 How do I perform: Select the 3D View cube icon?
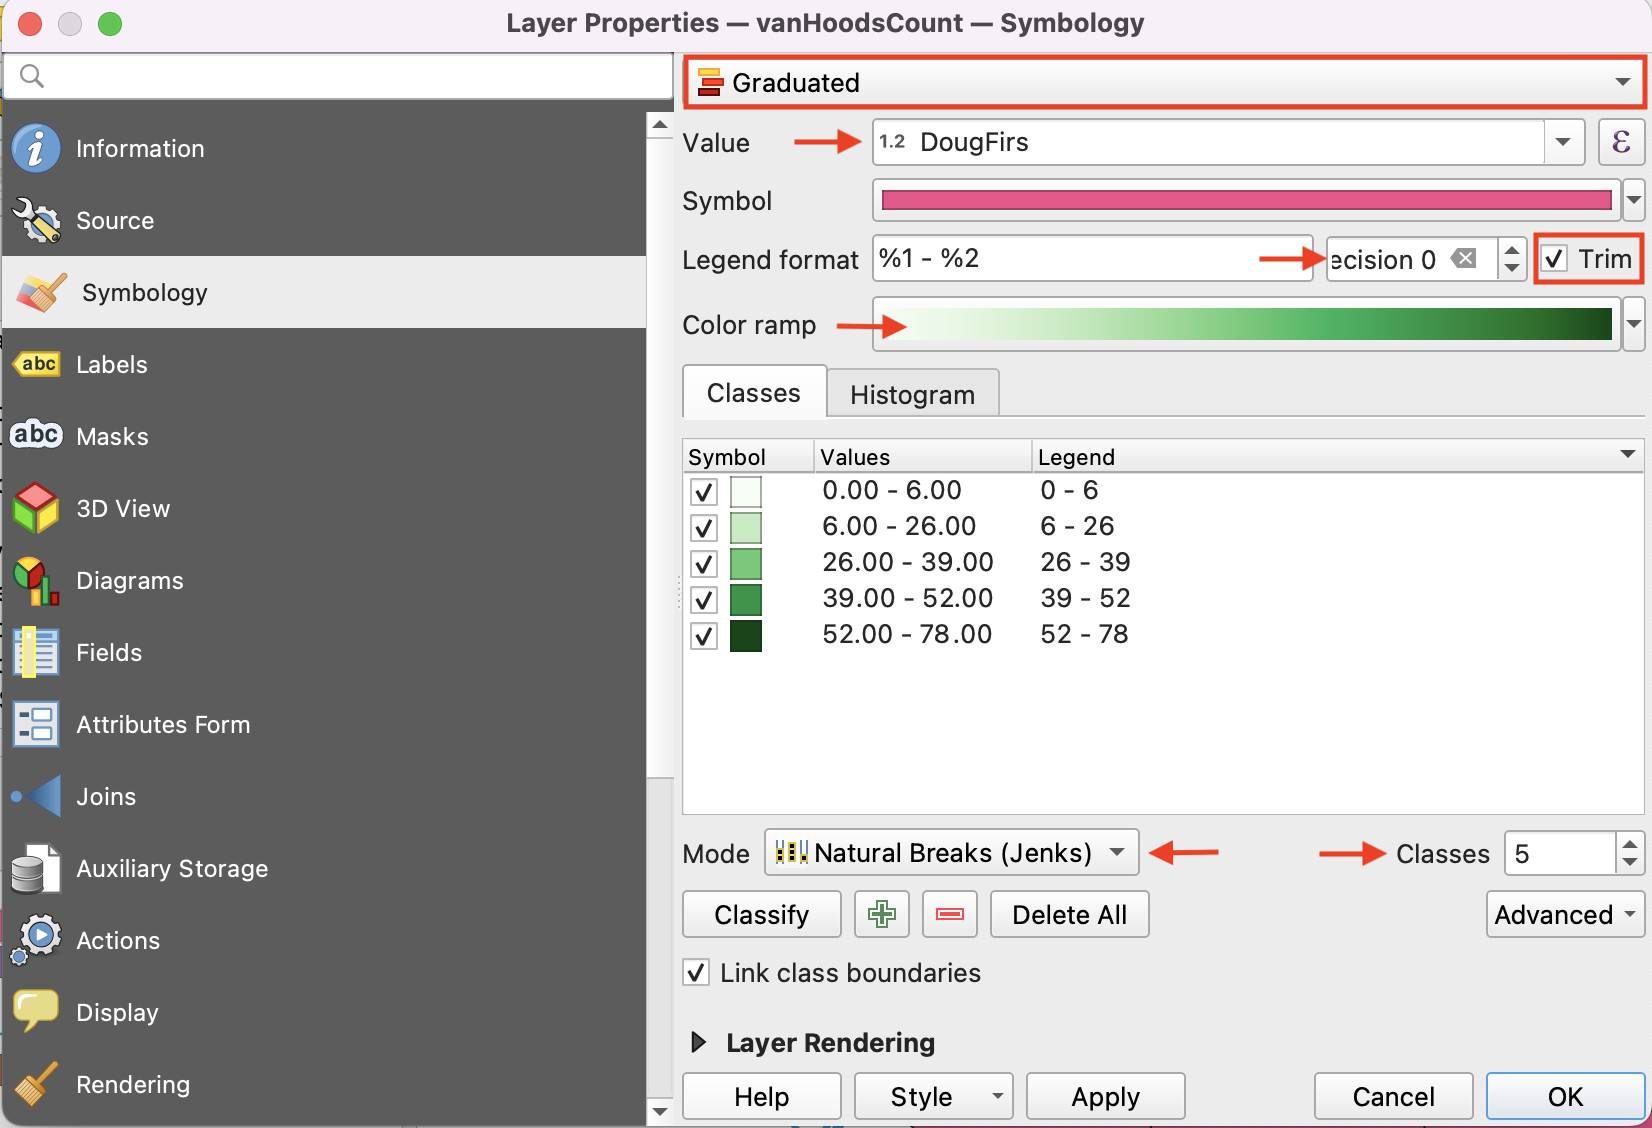[36, 509]
